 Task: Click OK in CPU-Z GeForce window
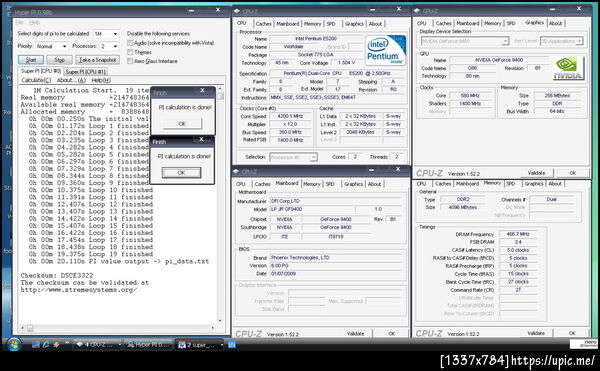click(x=572, y=173)
